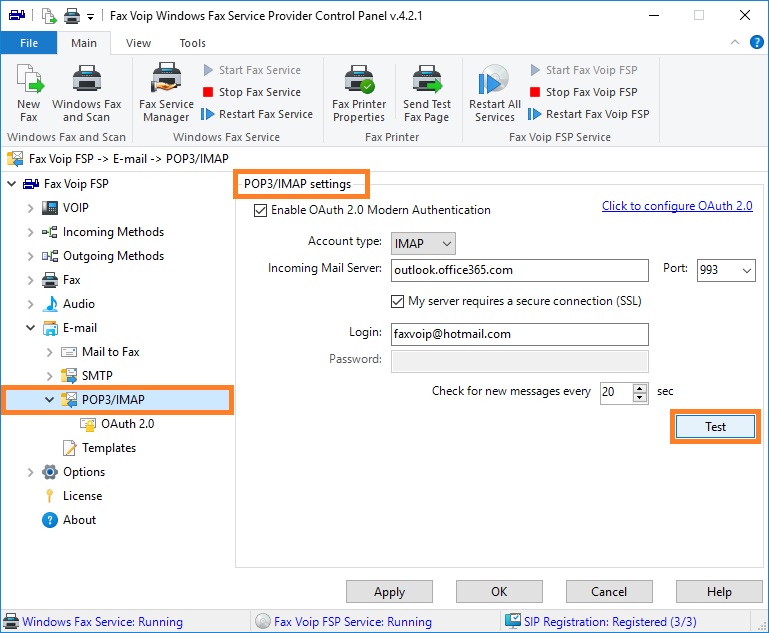Viewport: 769px width, 633px height.
Task: Select Fax printer icon in tree
Action: pyautogui.click(x=50, y=280)
